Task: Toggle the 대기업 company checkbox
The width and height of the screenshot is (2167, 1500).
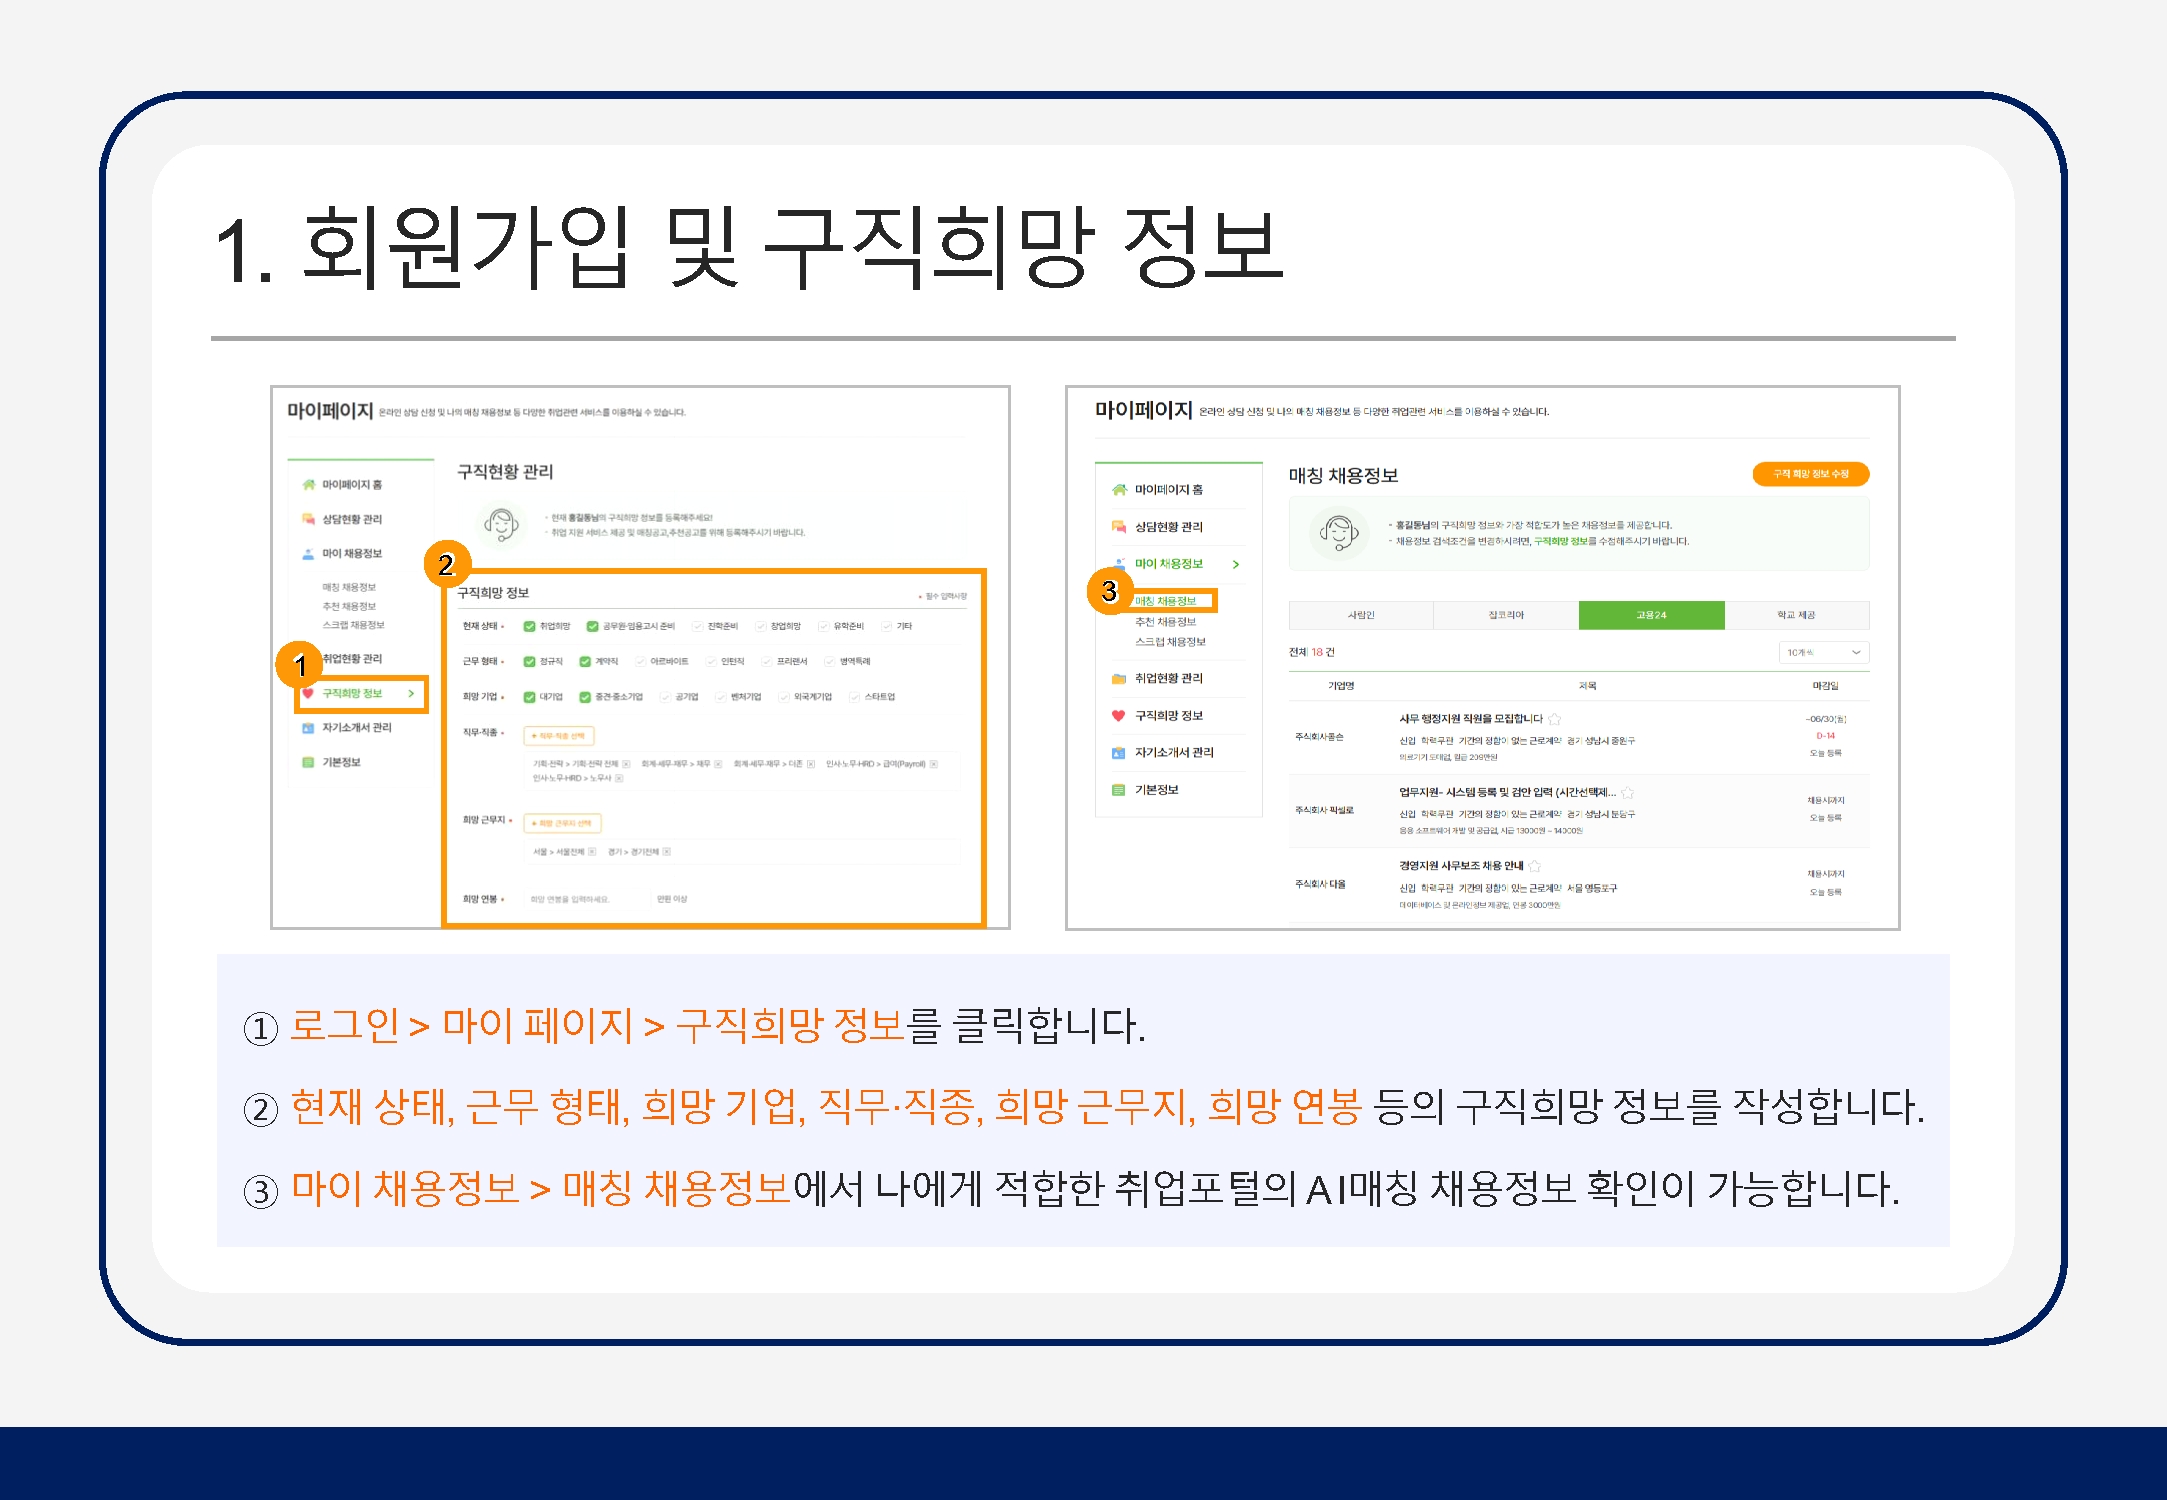Action: click(x=529, y=697)
